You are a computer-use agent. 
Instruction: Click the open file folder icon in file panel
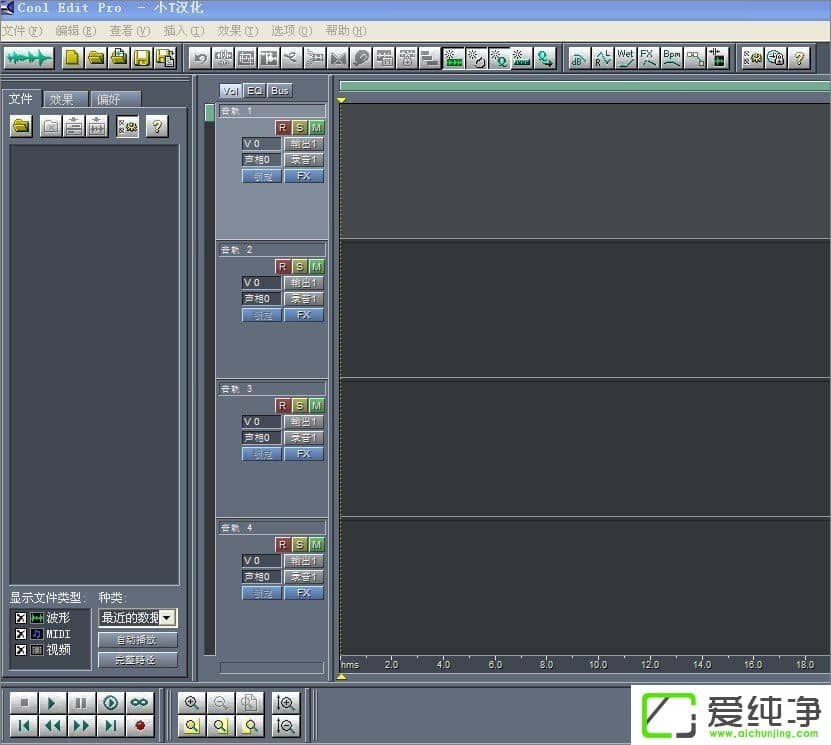21,126
